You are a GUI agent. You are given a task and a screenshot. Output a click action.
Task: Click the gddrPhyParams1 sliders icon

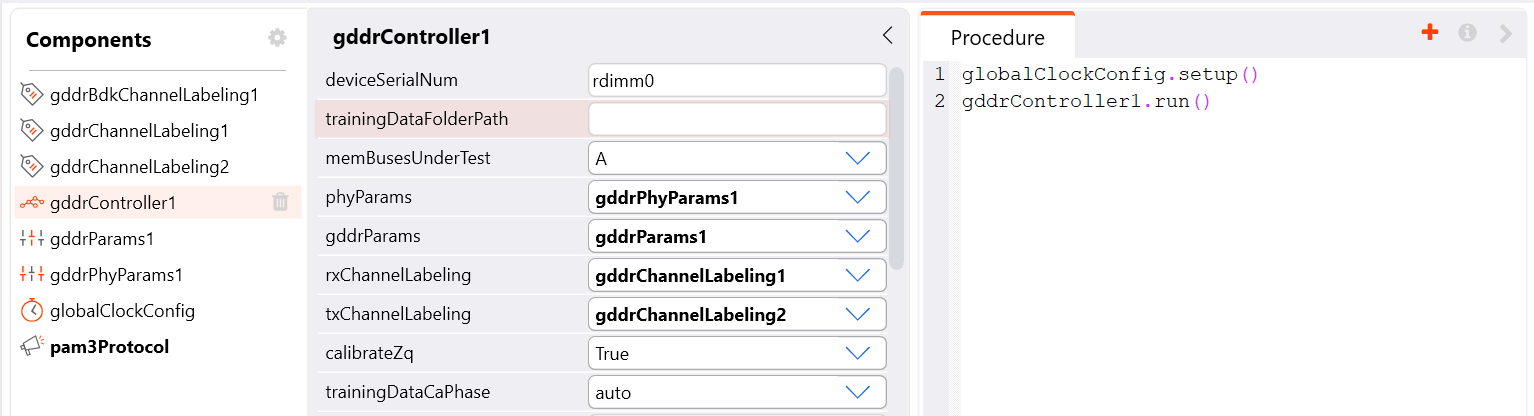pyautogui.click(x=32, y=274)
